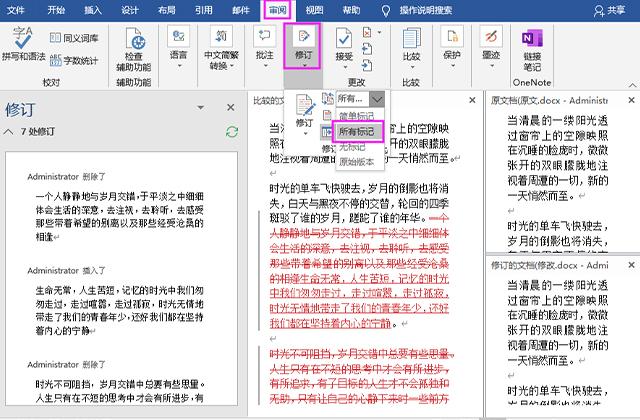Choose 无标记 no markup option
This screenshot has height=420, width=640.
353,147
